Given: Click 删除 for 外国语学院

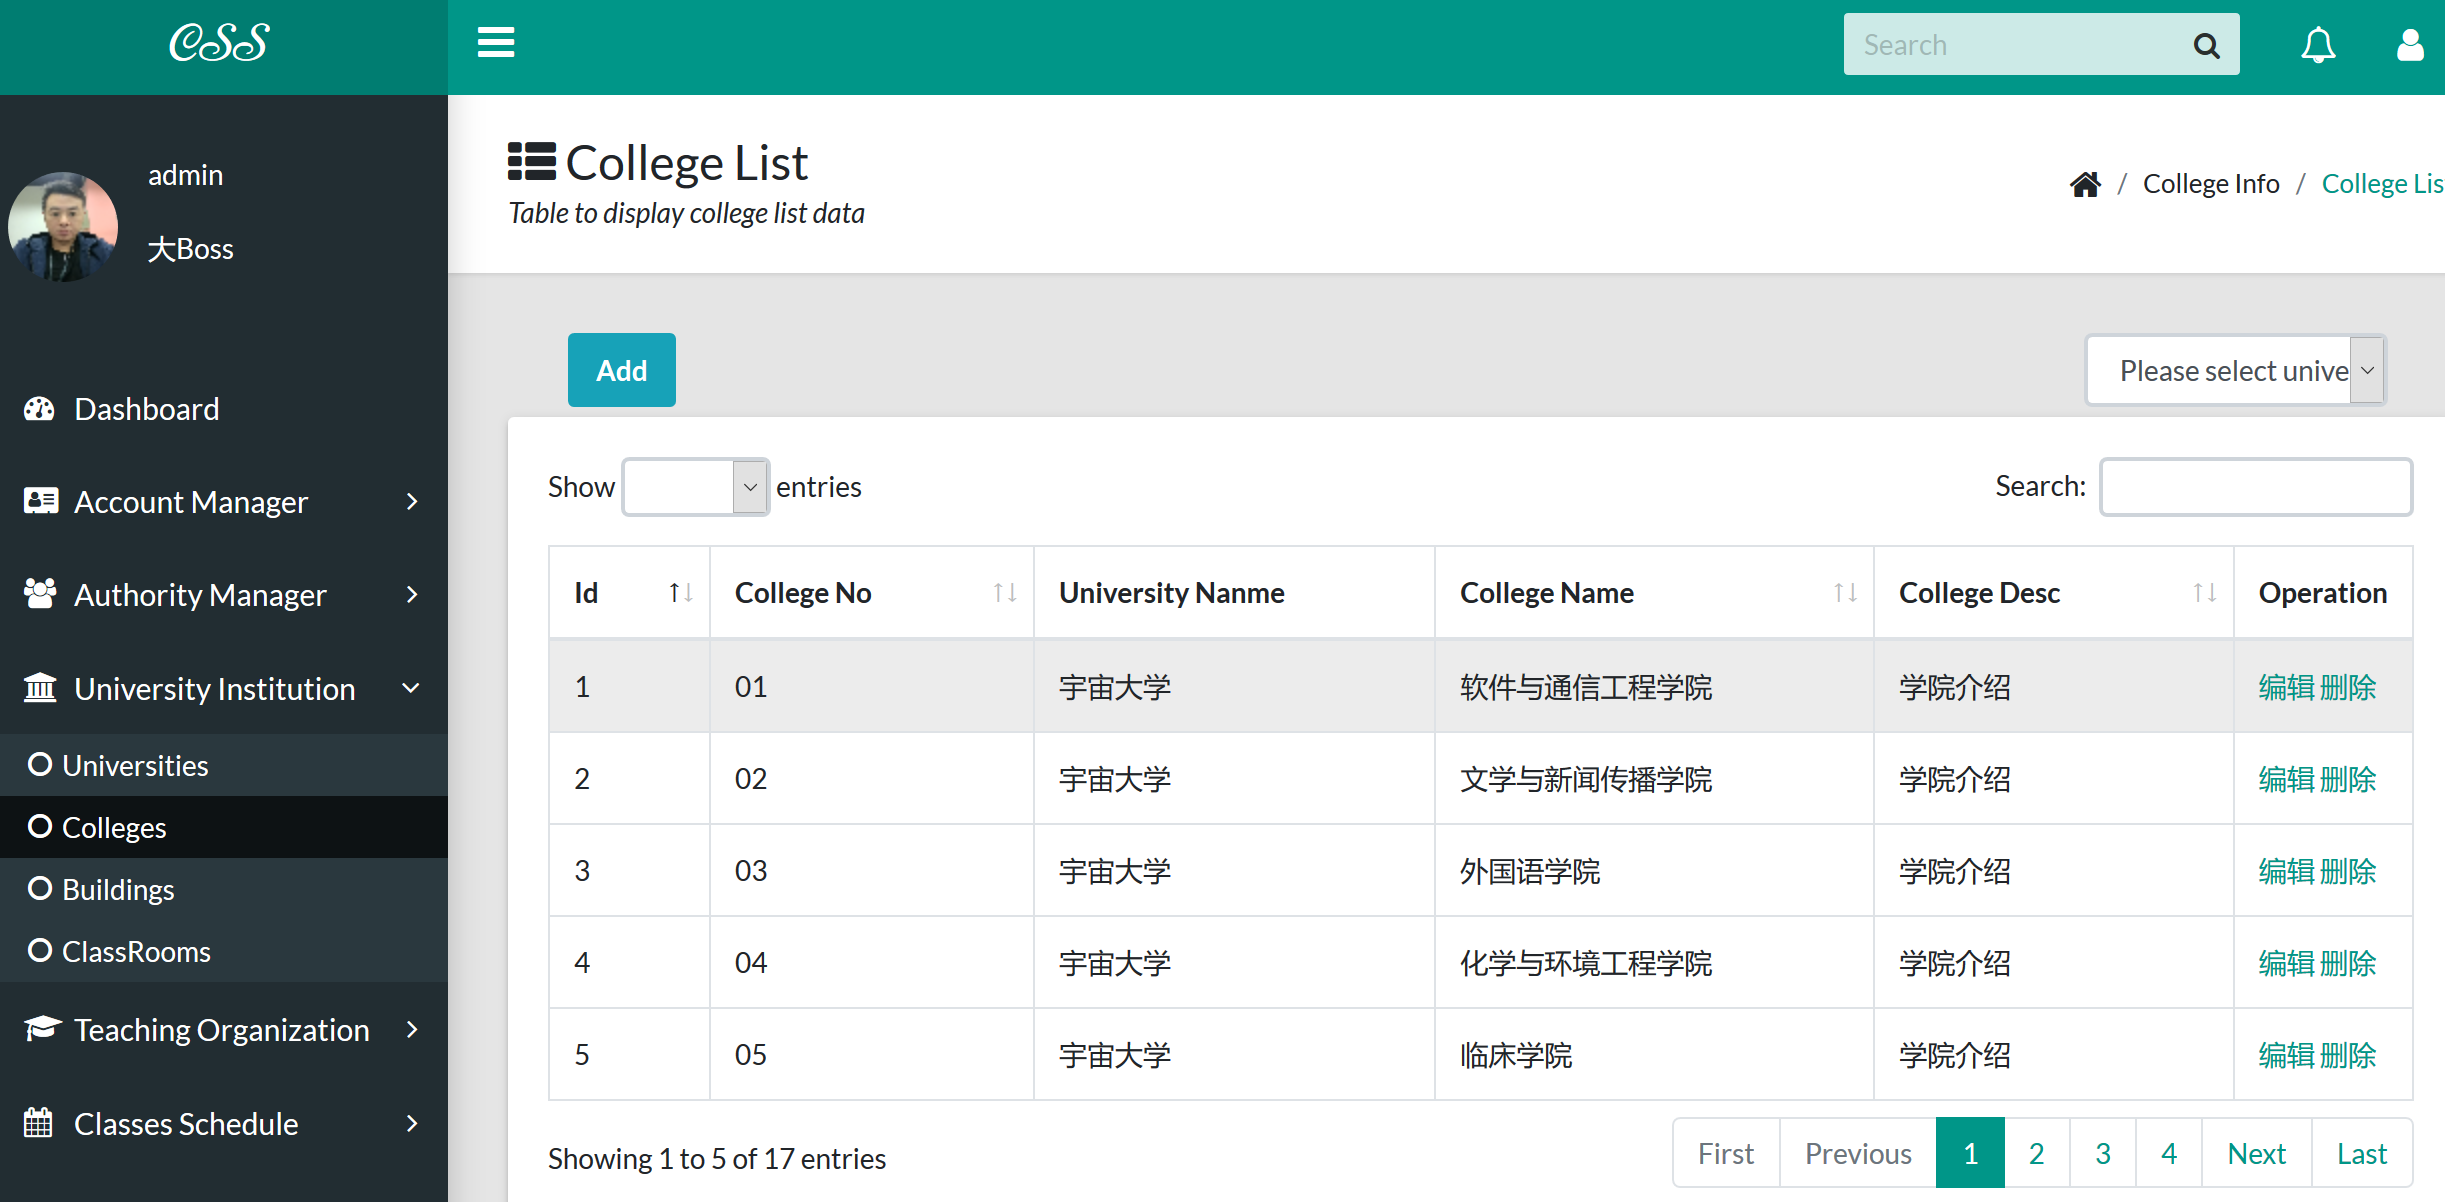Looking at the screenshot, I should tap(2348, 871).
